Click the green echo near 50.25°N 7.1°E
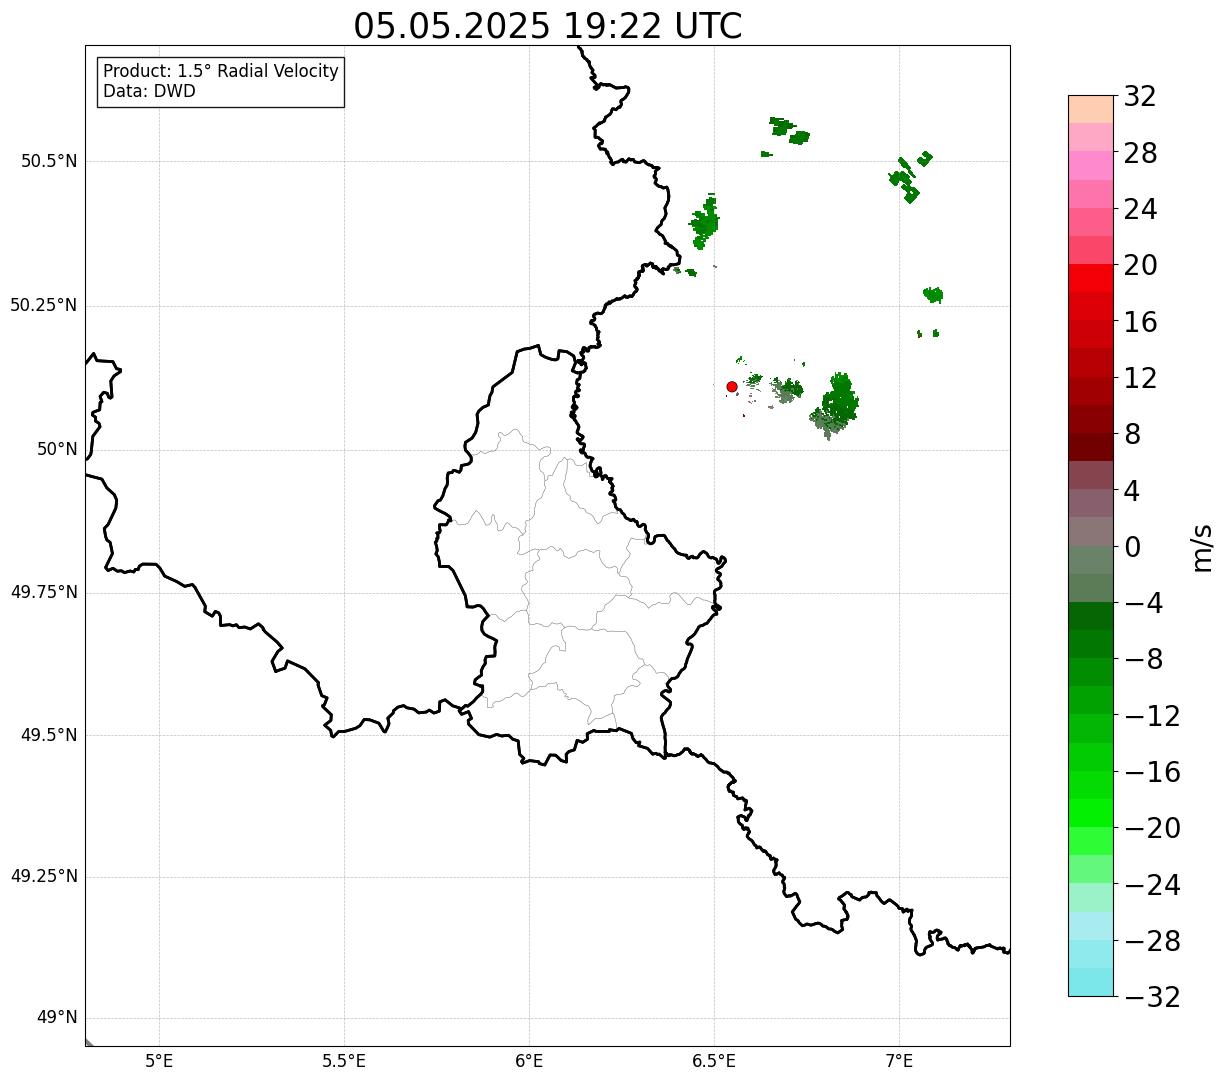The height and width of the screenshot is (1081, 1225). (x=933, y=295)
